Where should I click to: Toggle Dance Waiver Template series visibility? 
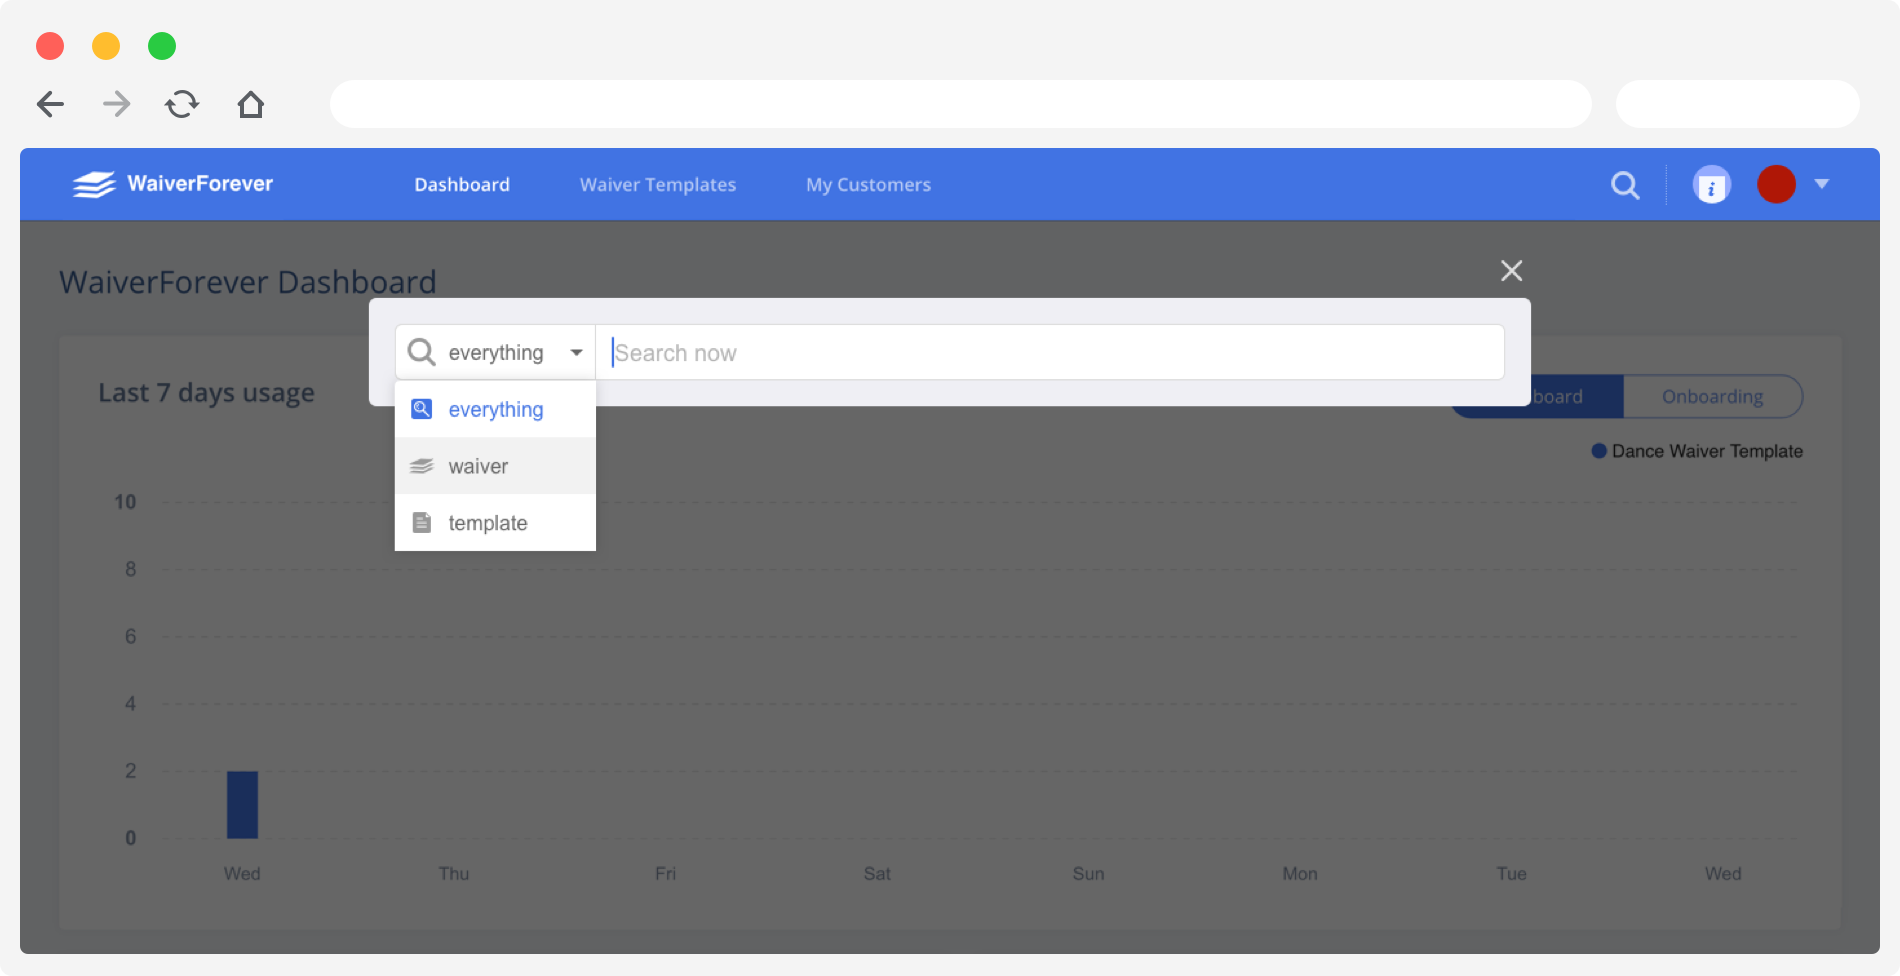1696,451
